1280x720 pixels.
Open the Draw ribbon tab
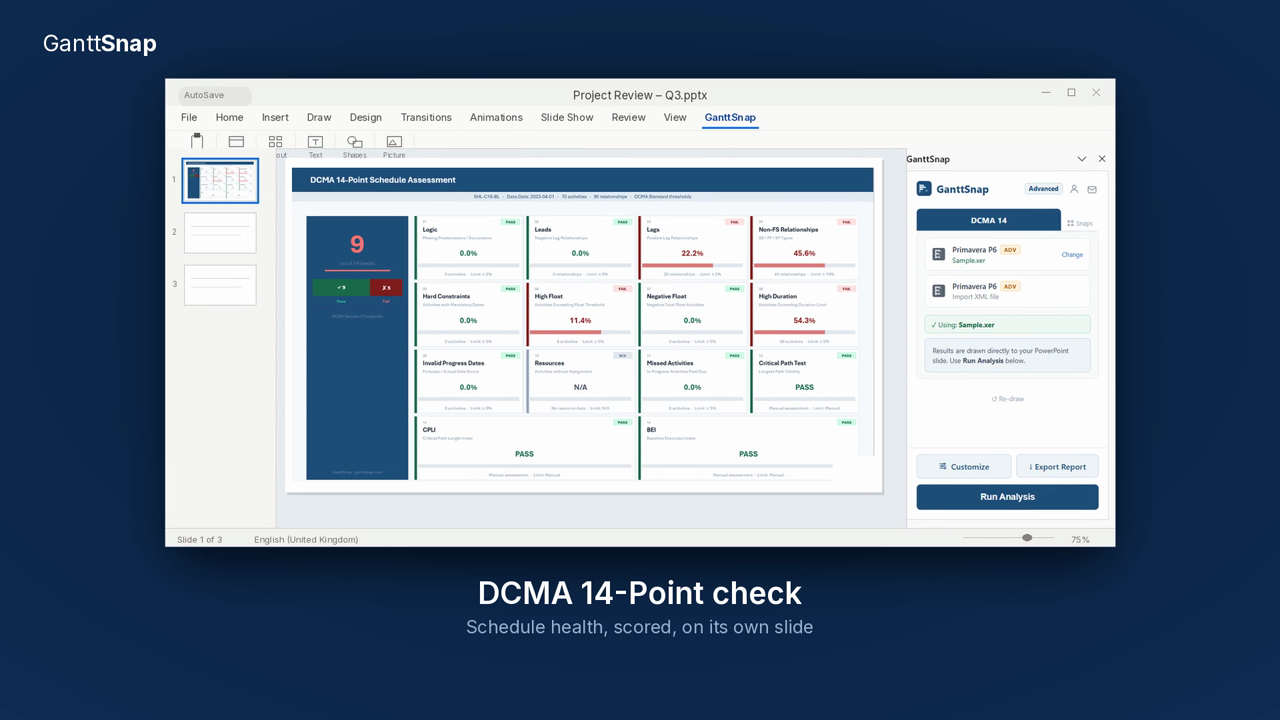coord(319,117)
